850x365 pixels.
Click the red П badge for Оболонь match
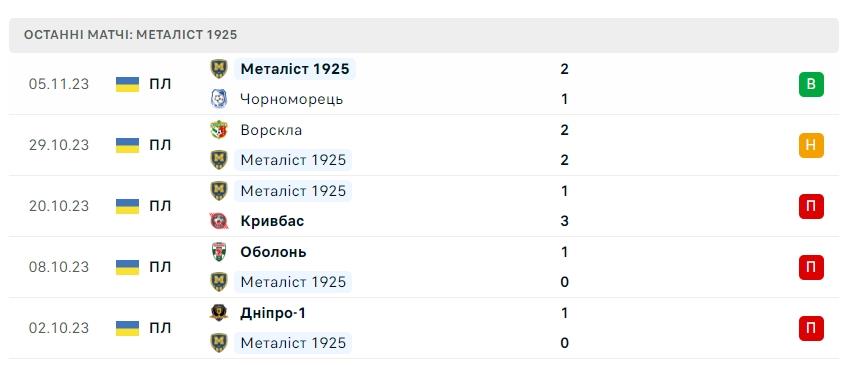[811, 267]
